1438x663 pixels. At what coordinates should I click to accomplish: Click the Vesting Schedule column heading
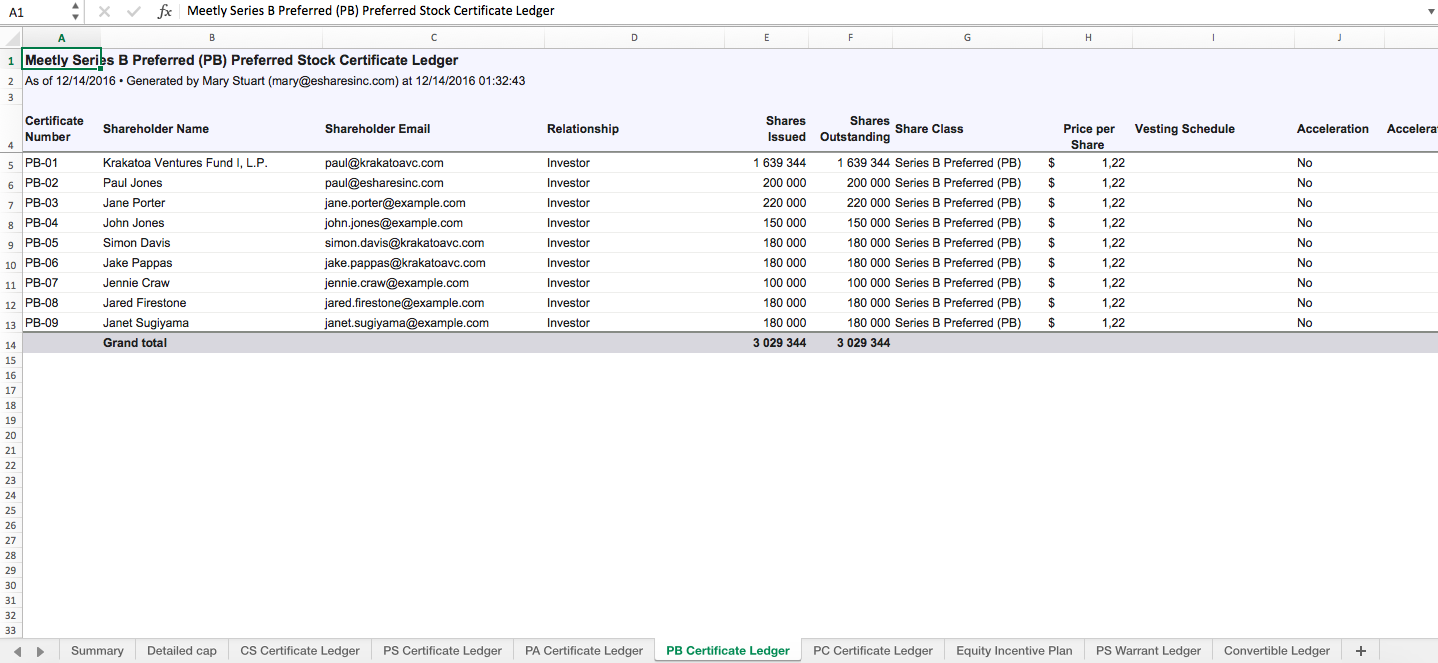(x=1185, y=129)
